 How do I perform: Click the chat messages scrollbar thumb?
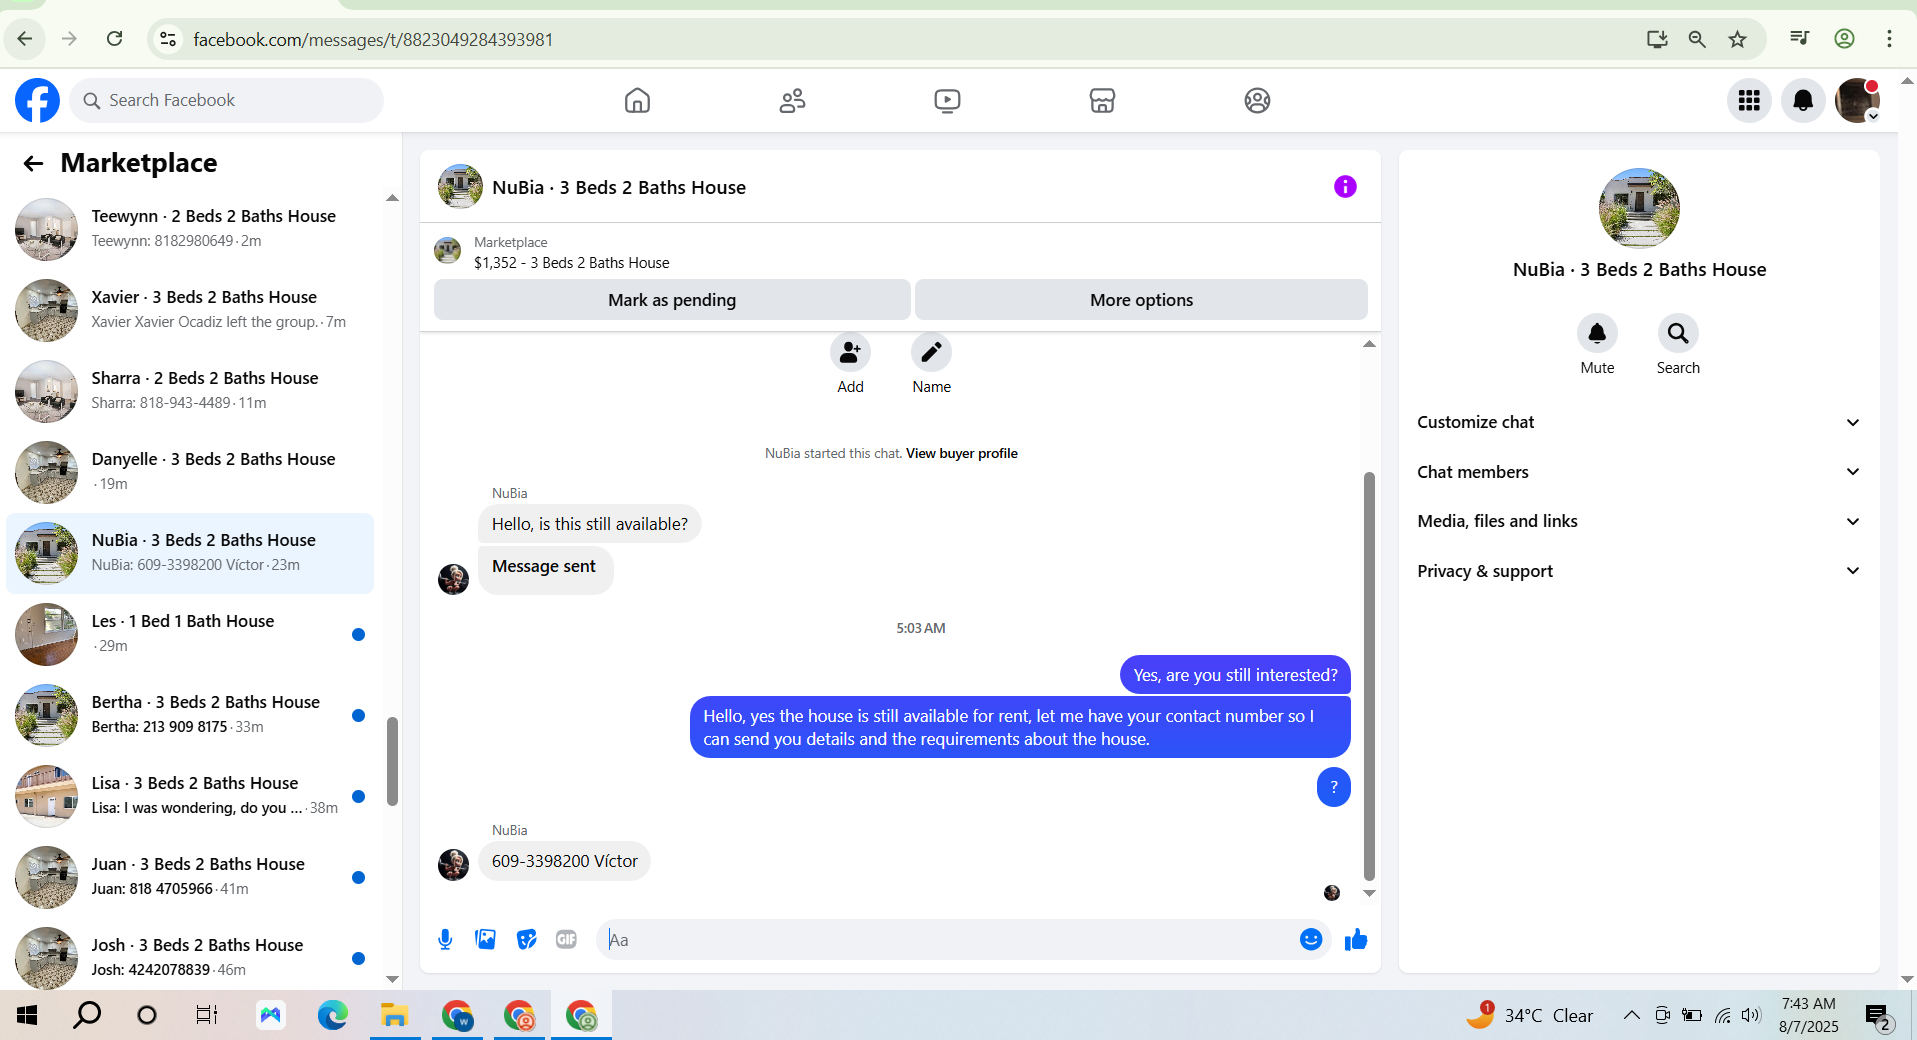pyautogui.click(x=1369, y=676)
